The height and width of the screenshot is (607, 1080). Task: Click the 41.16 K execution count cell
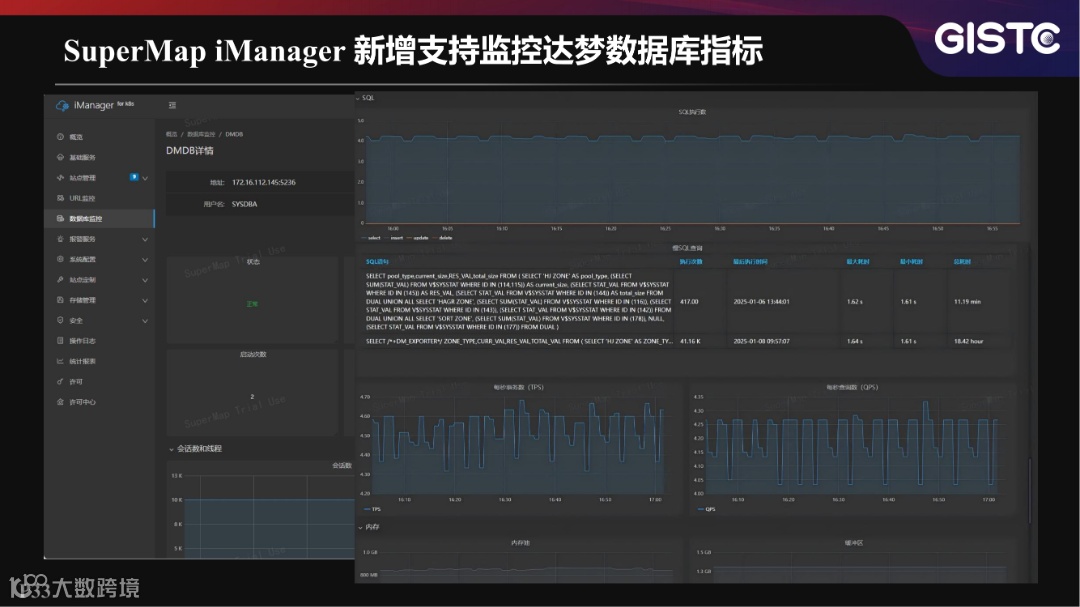[x=690, y=341]
